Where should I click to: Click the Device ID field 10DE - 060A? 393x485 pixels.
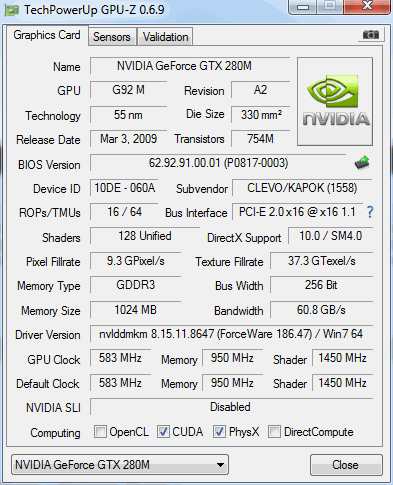coord(124,188)
